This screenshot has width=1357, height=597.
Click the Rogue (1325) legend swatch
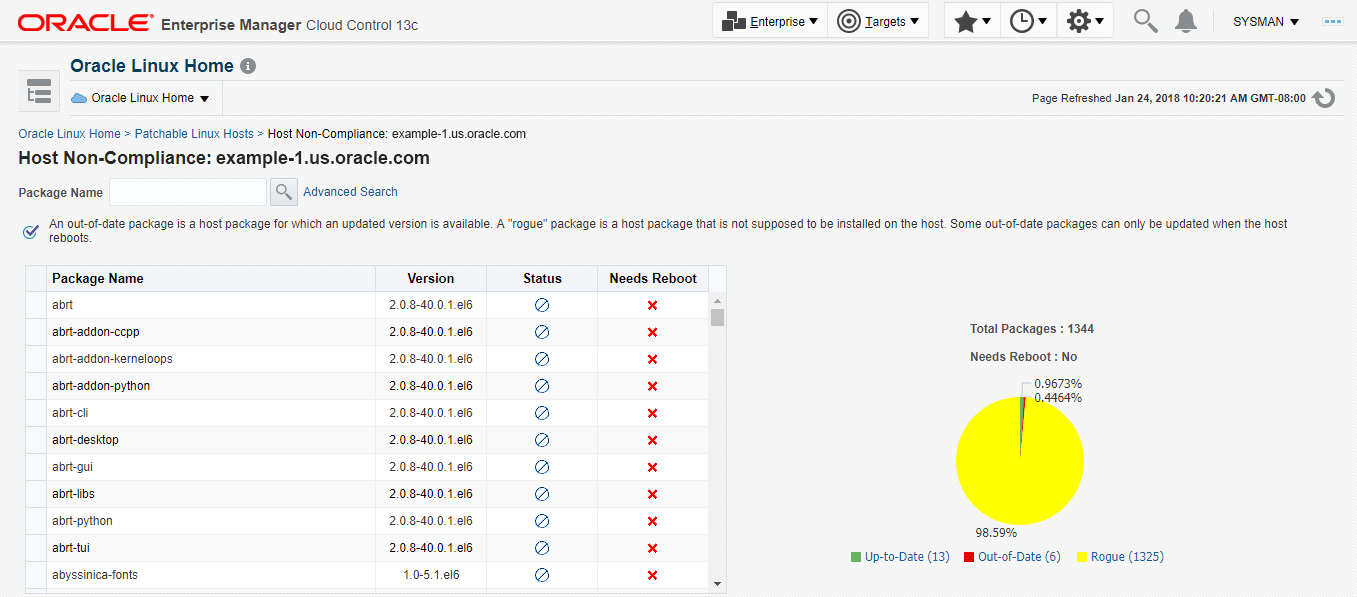(1082, 557)
